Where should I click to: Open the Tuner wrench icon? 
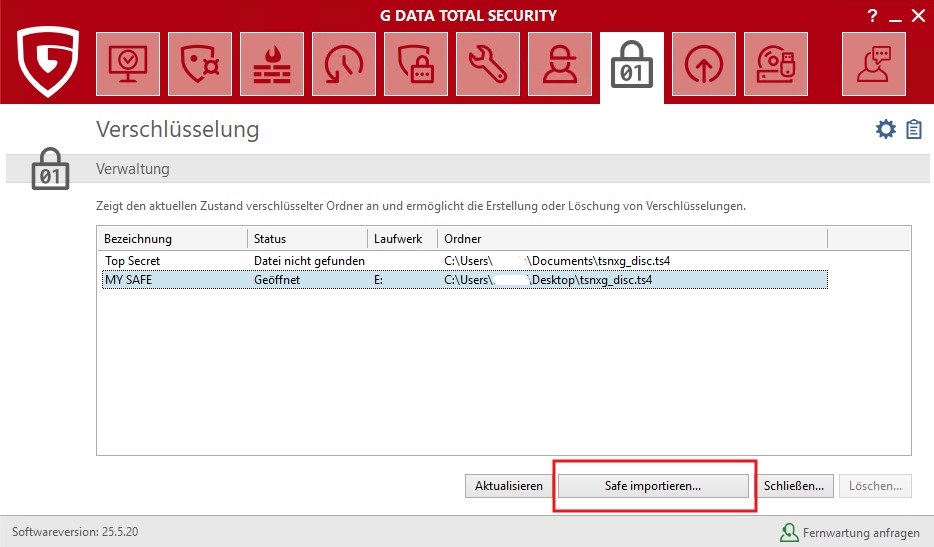tap(488, 64)
